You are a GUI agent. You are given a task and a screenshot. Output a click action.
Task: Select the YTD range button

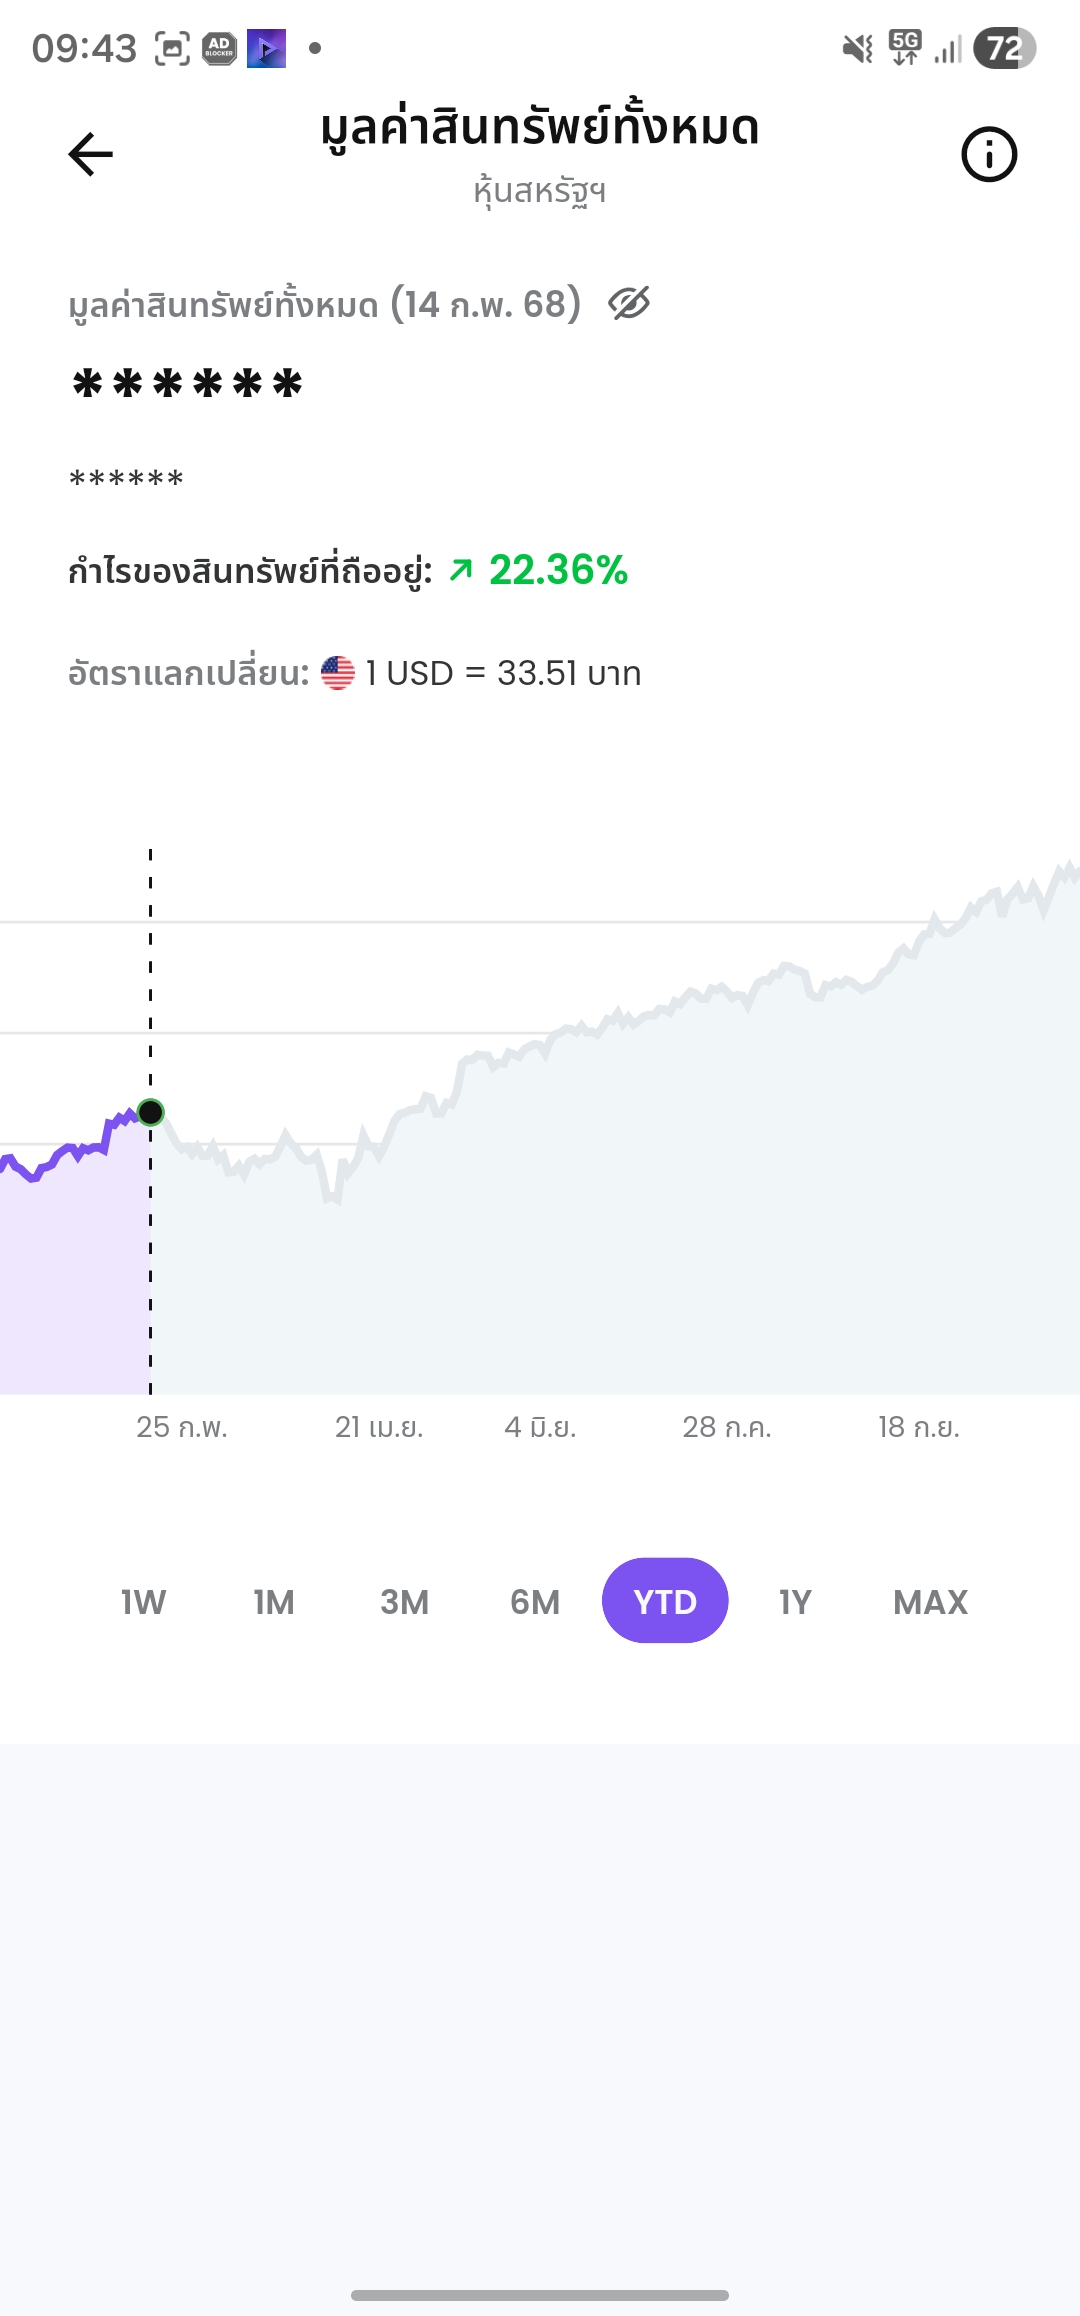pos(665,1601)
